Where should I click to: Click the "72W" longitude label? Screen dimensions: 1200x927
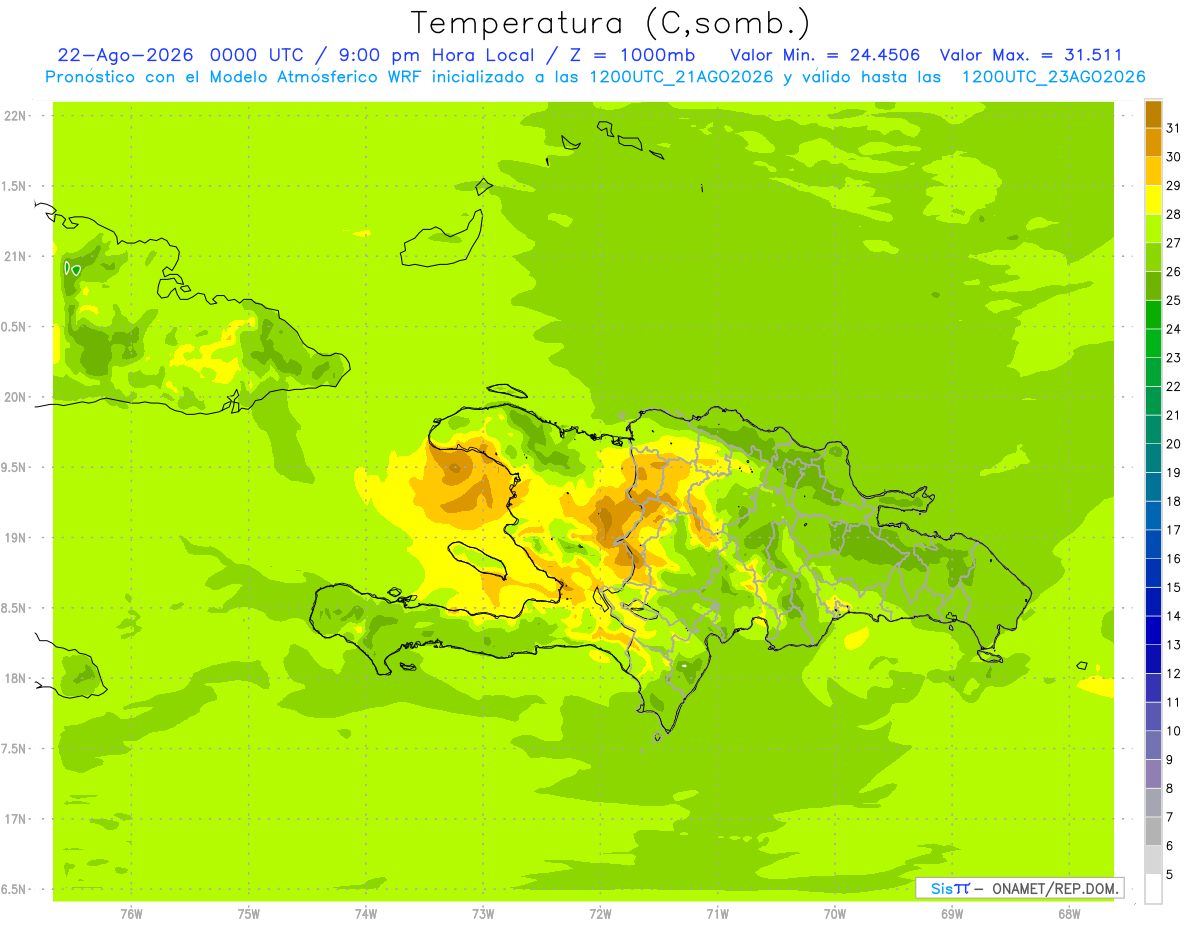pos(600,914)
